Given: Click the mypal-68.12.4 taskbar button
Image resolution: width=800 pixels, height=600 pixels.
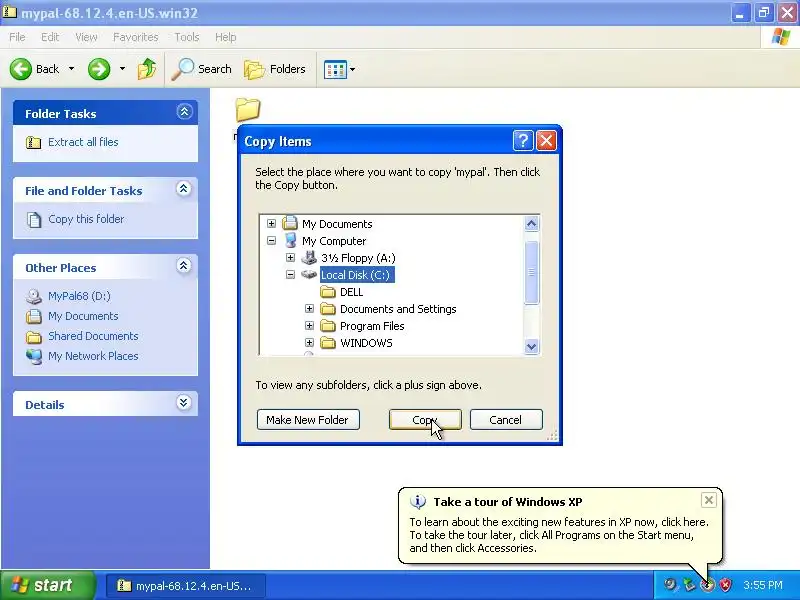Looking at the screenshot, I should tap(186, 586).
